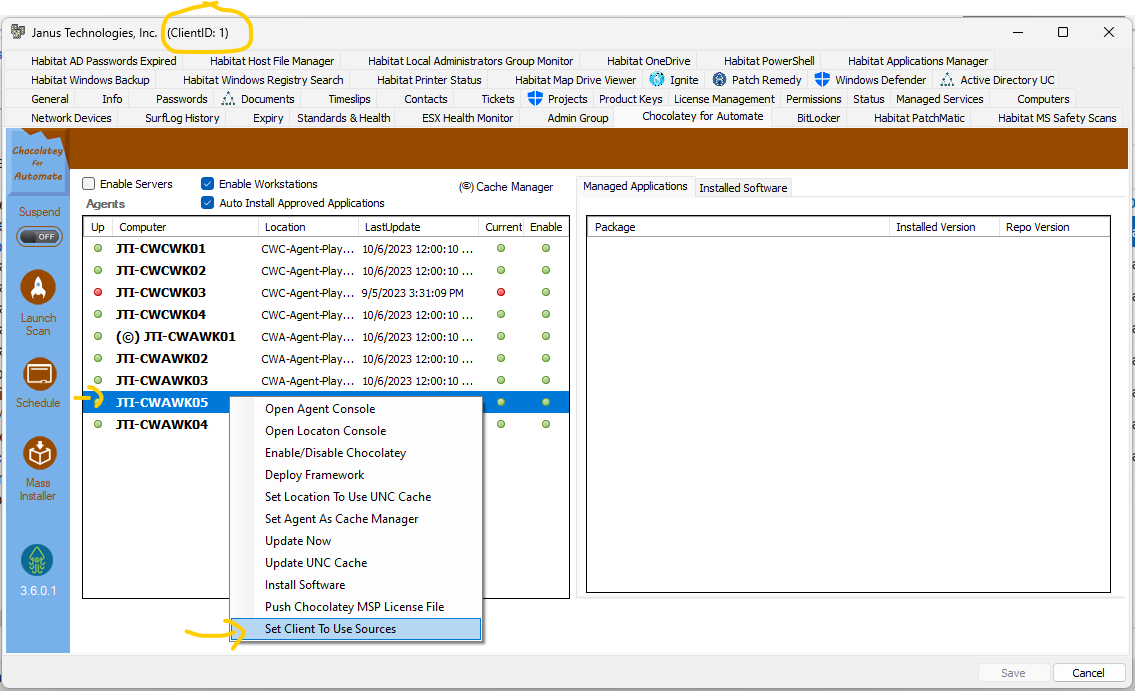Click the Repo Version column header
1135x691 pixels.
click(1054, 227)
